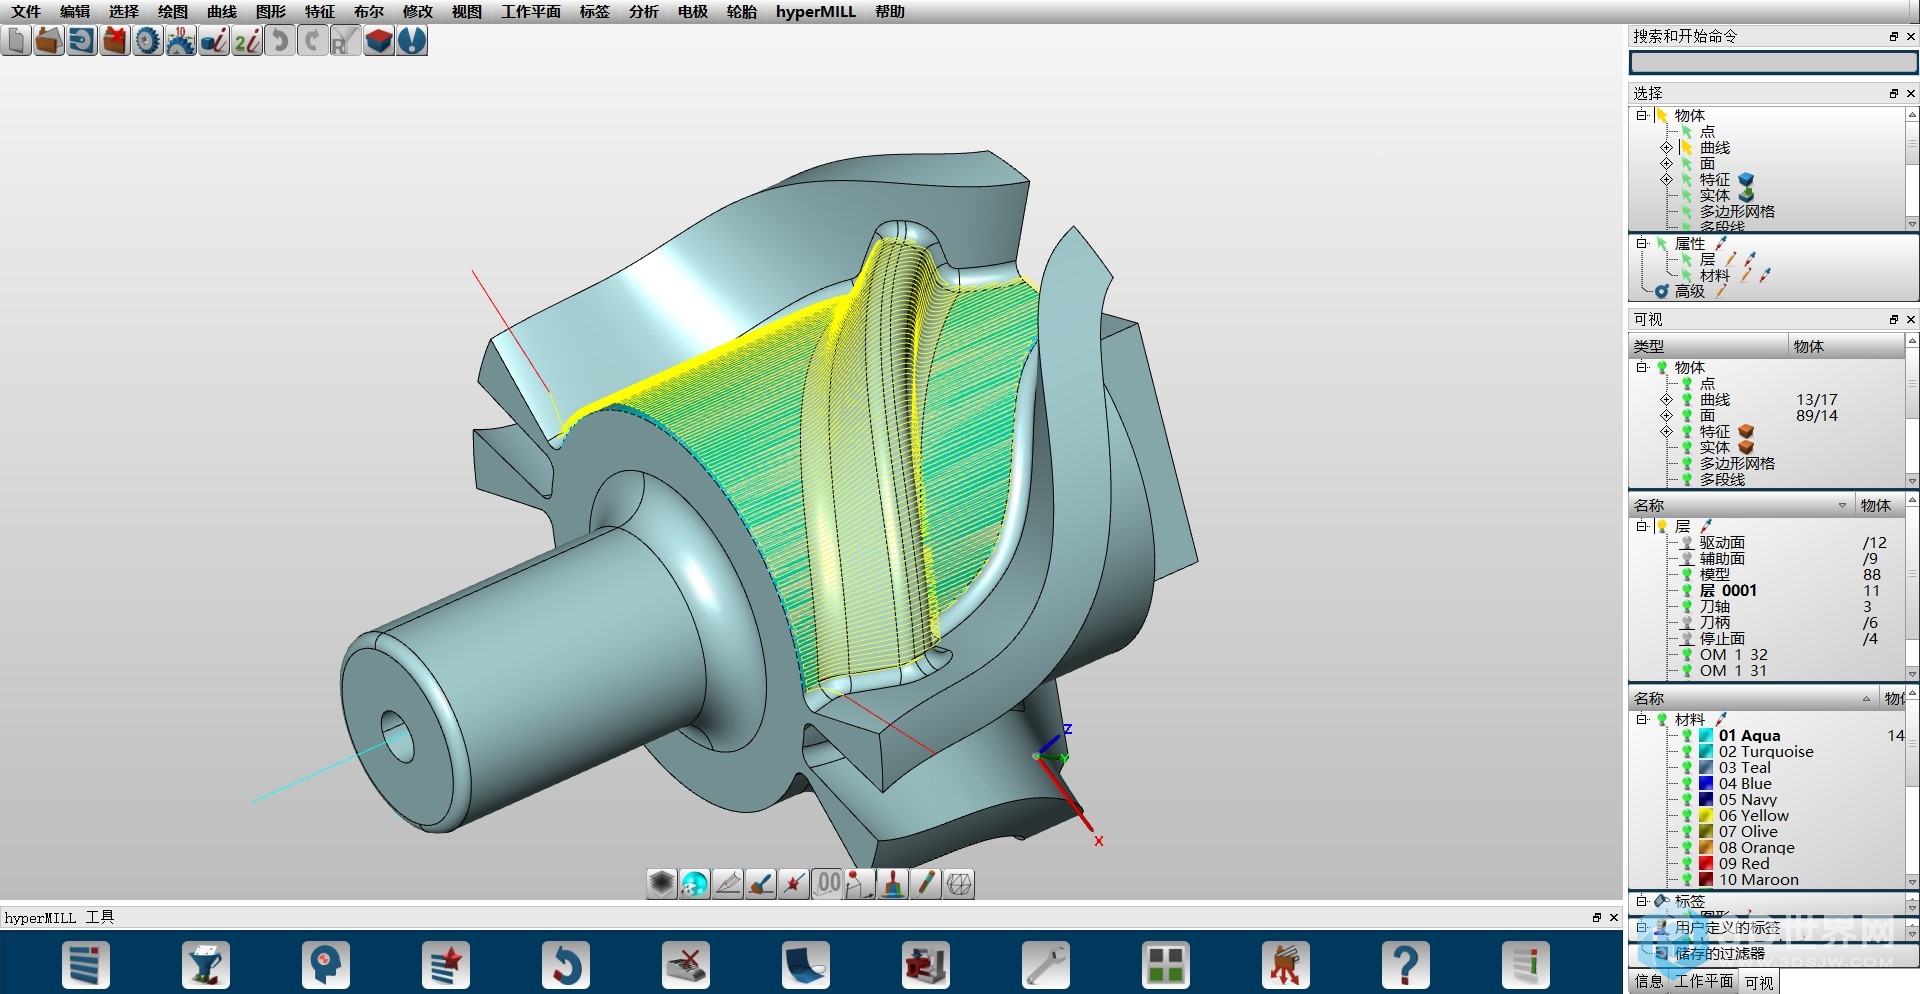Toggle visibility bulb for layer 辅助面

point(1687,559)
